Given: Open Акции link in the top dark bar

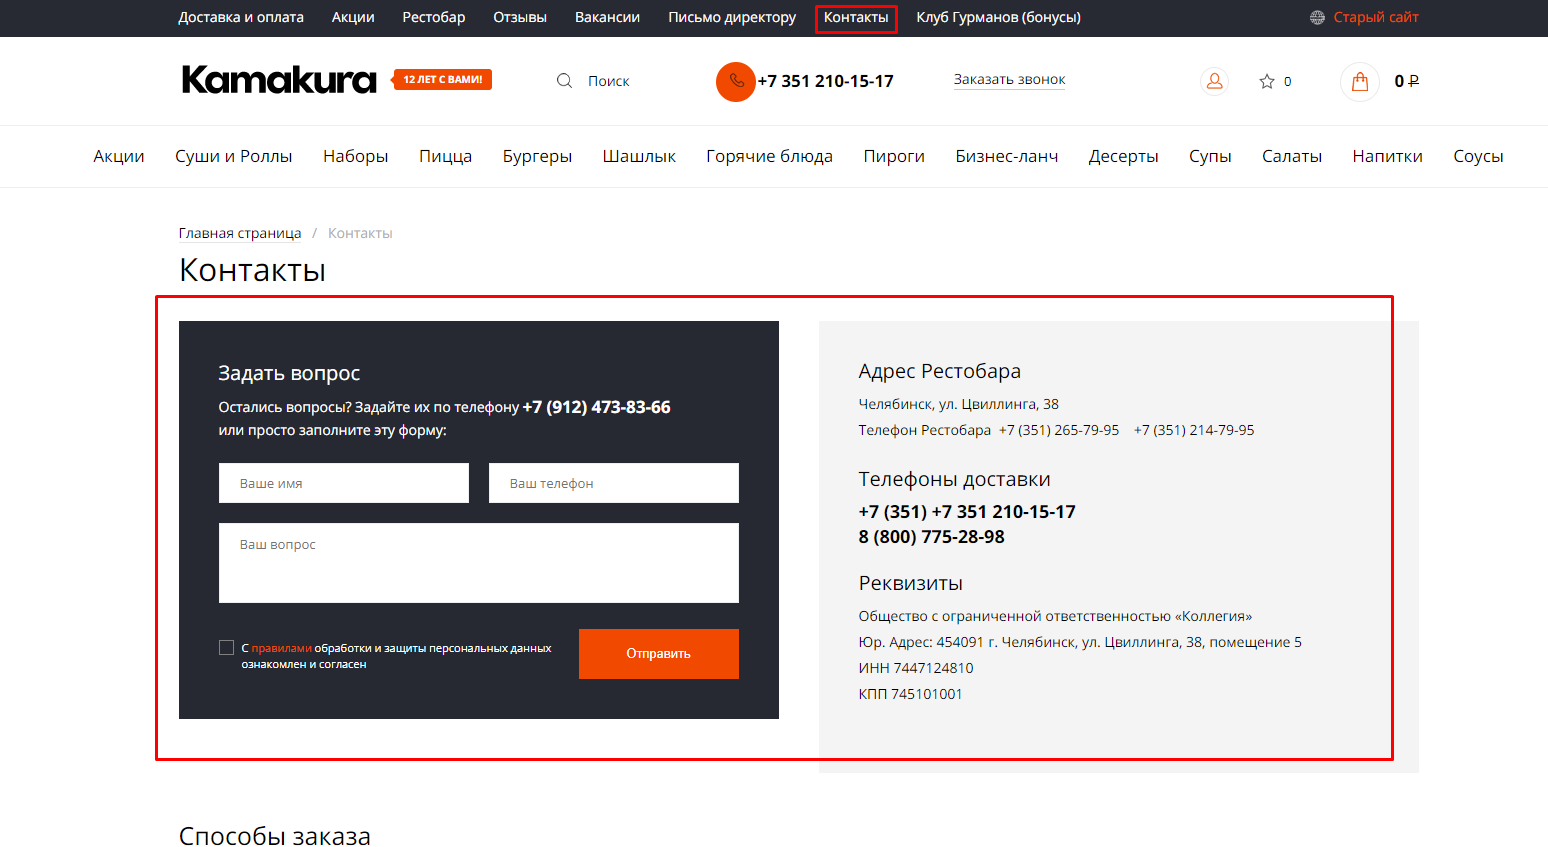Looking at the screenshot, I should pyautogui.click(x=353, y=17).
